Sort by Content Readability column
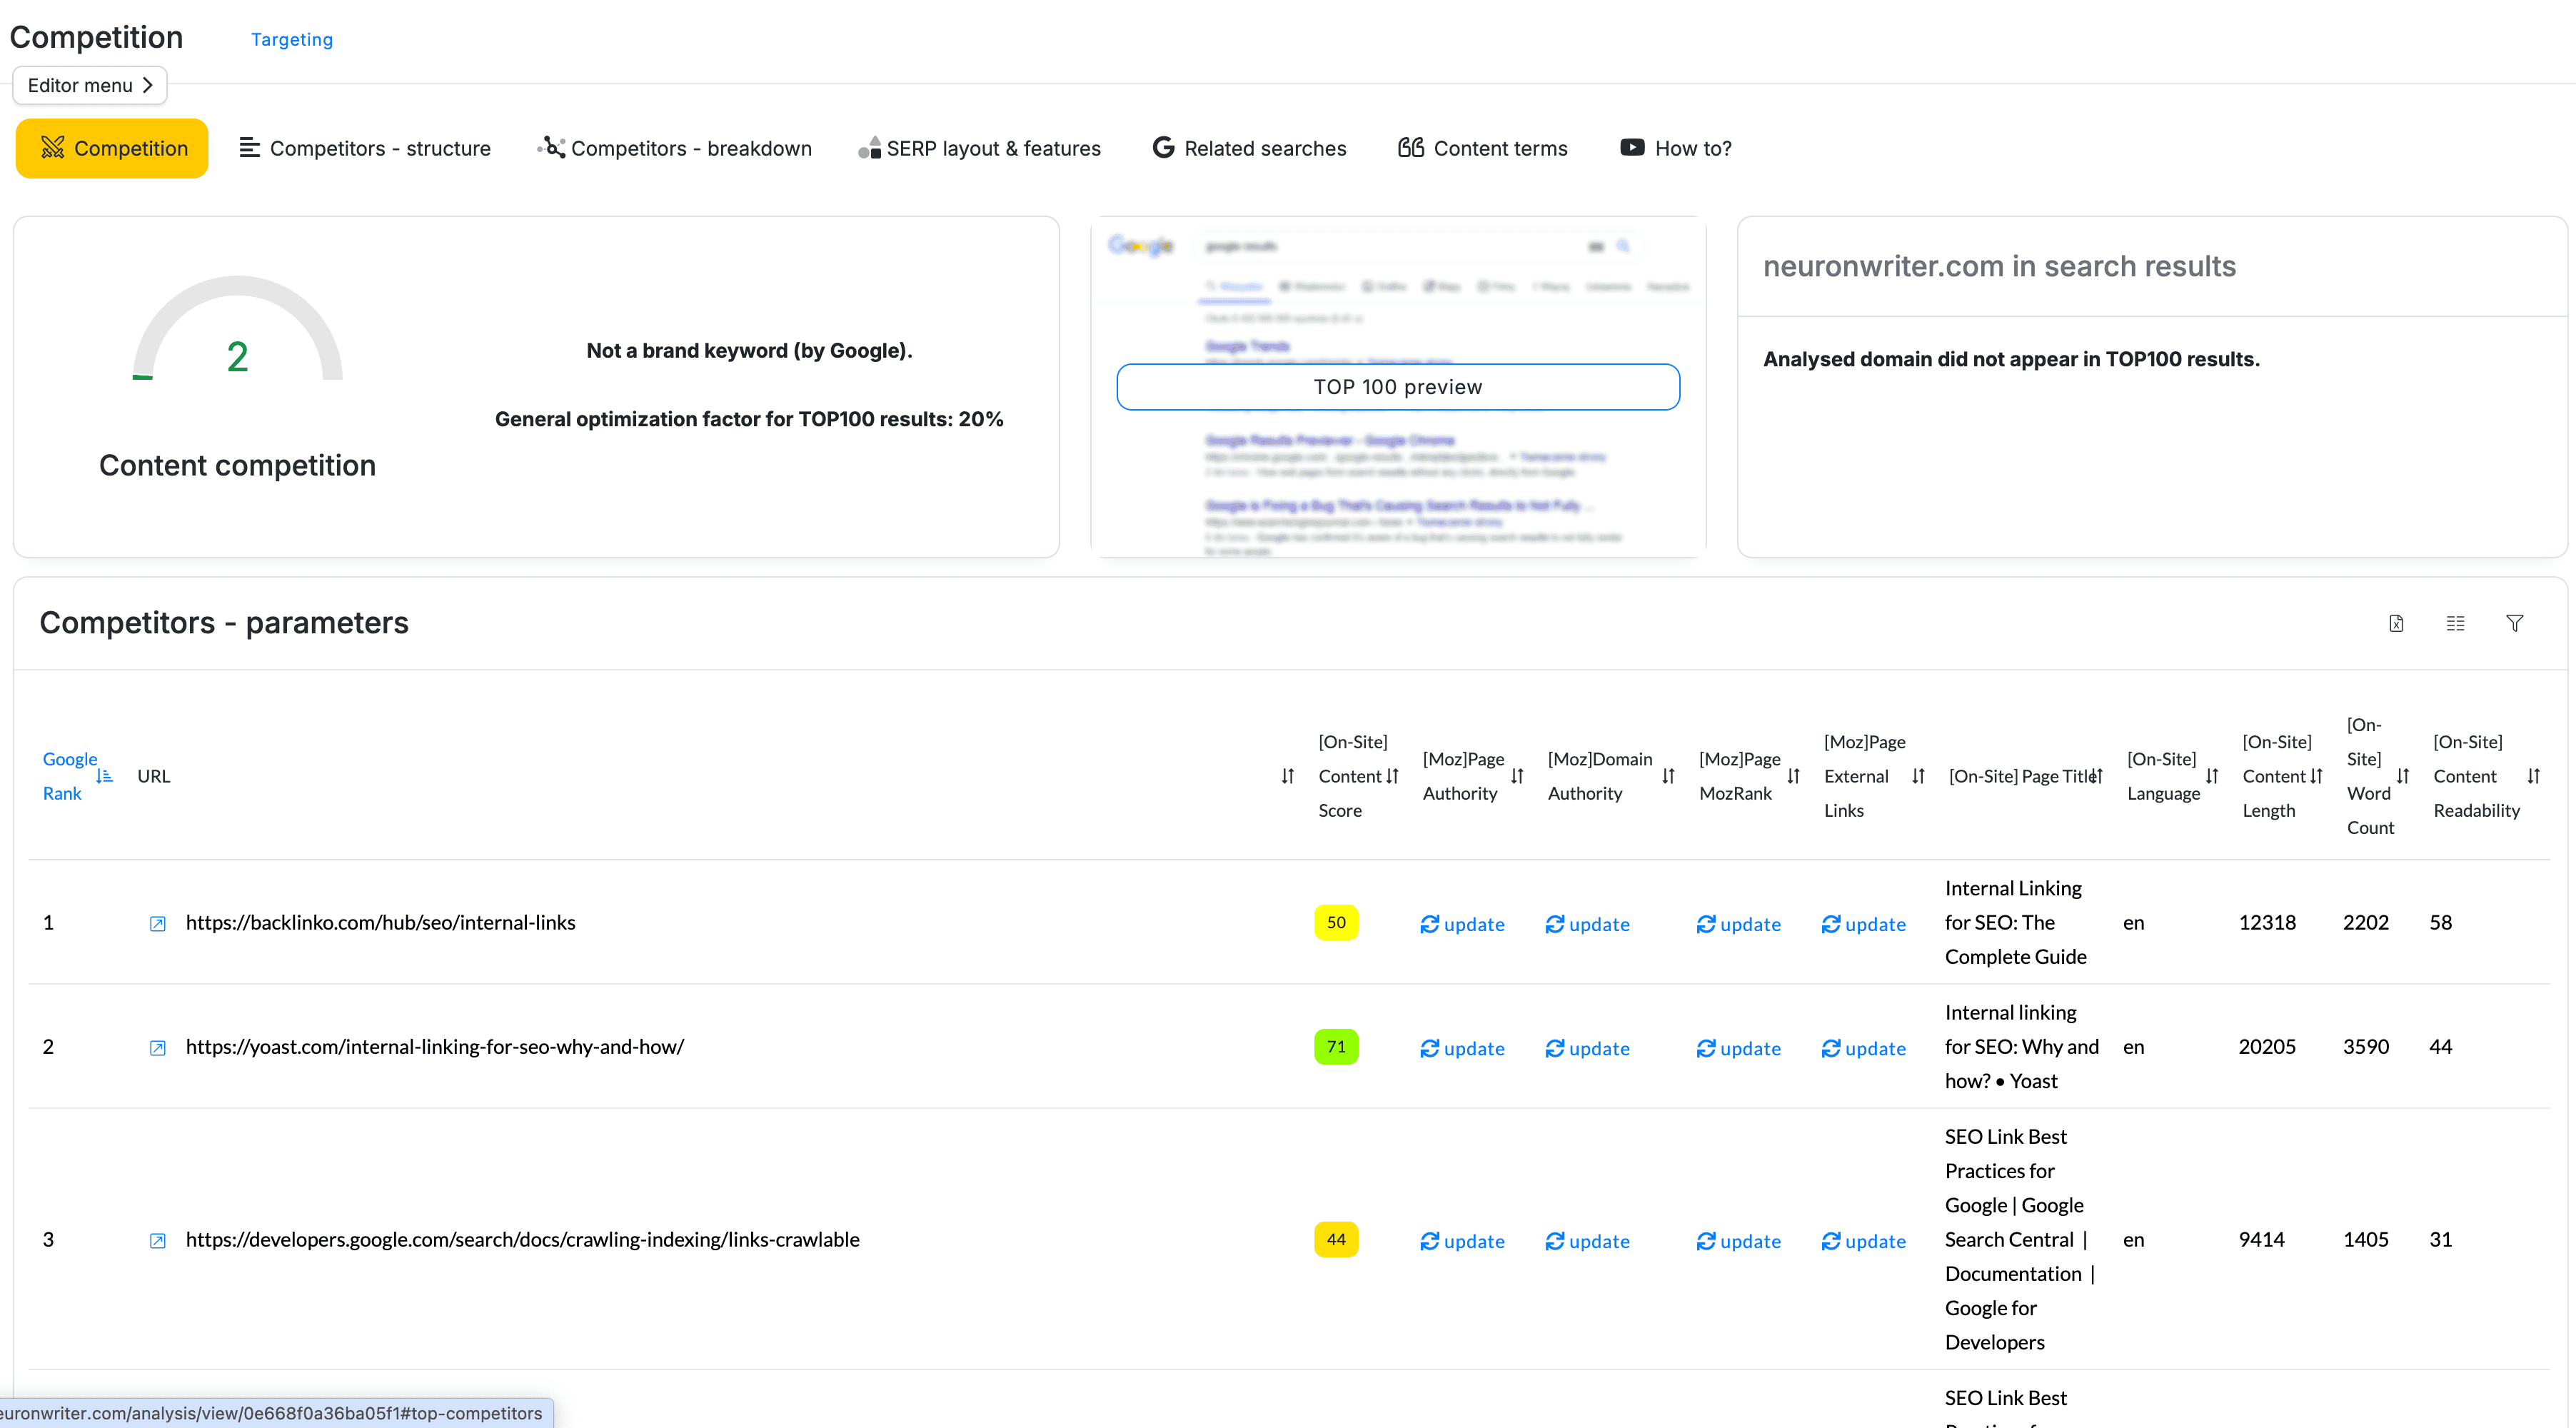This screenshot has width=2576, height=1428. coord(2533,776)
